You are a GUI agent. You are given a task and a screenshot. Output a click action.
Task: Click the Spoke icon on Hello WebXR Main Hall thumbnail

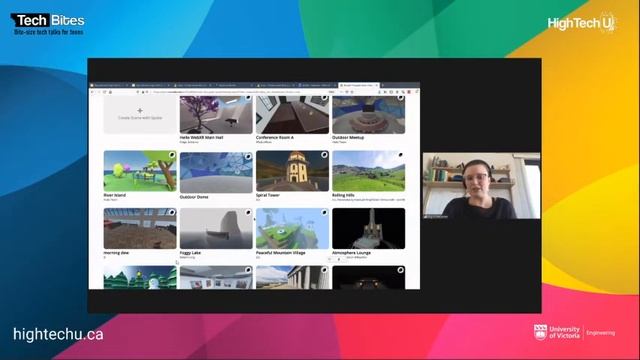(x=248, y=98)
